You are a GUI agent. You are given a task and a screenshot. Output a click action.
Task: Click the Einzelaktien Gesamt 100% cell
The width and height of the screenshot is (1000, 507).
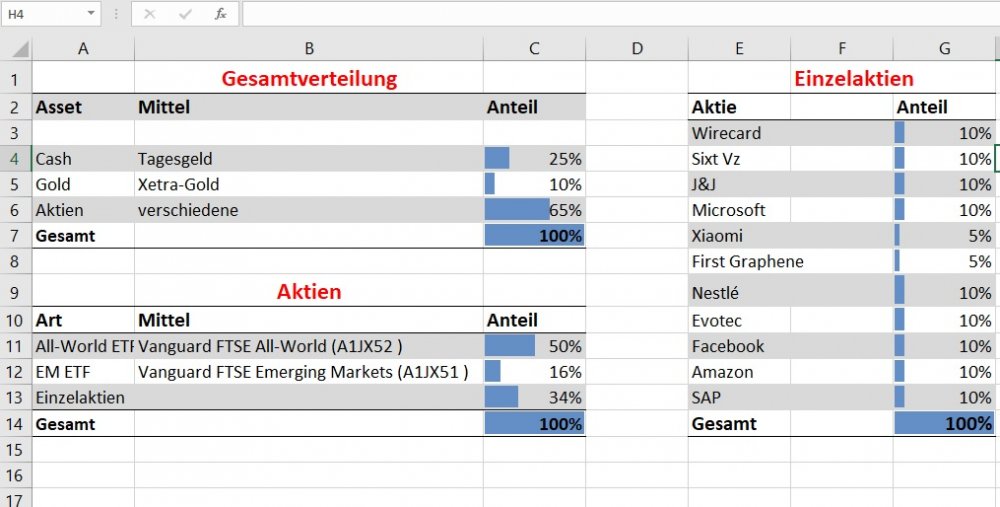(x=944, y=424)
